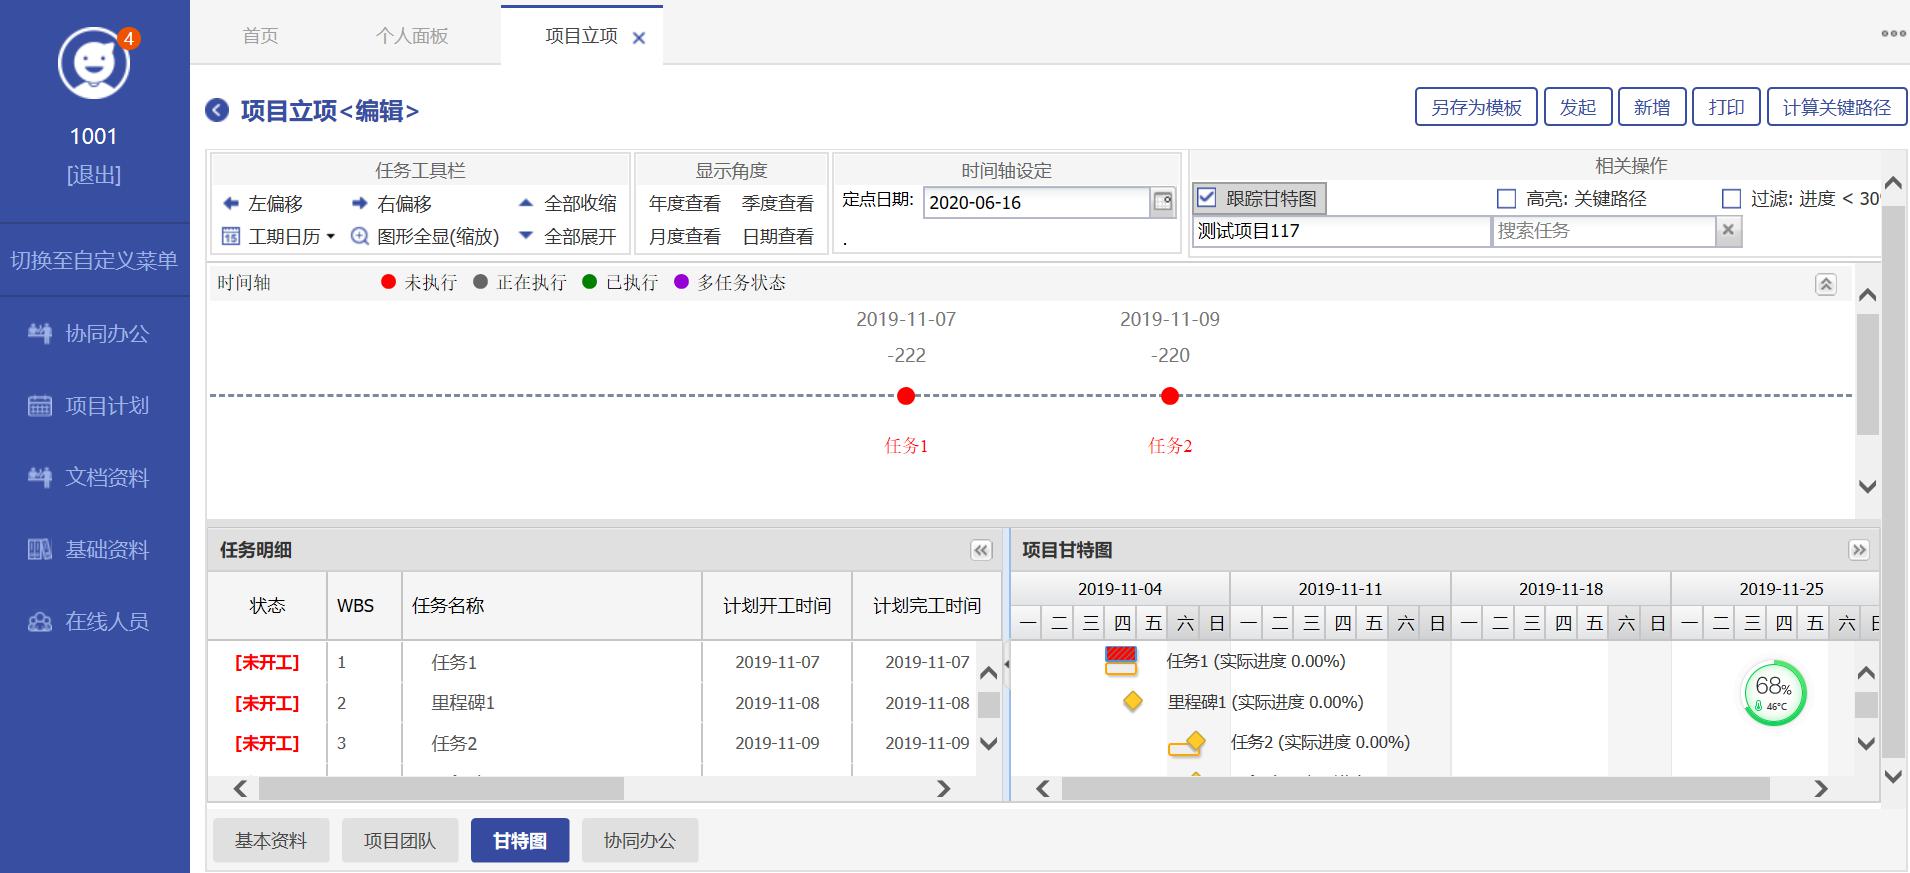Click the back arrow beside 项目立项<编辑>
The image size is (1910, 873).
[x=217, y=110]
